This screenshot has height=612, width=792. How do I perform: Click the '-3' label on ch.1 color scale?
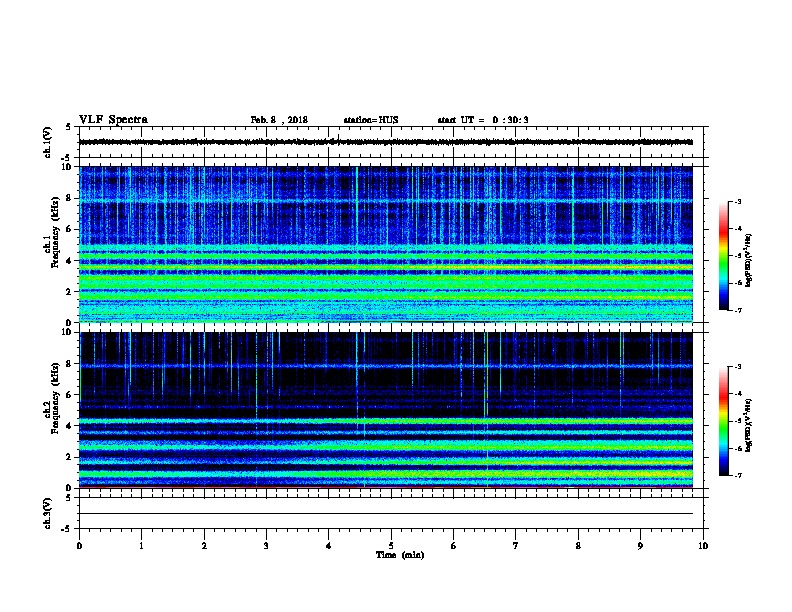738,201
